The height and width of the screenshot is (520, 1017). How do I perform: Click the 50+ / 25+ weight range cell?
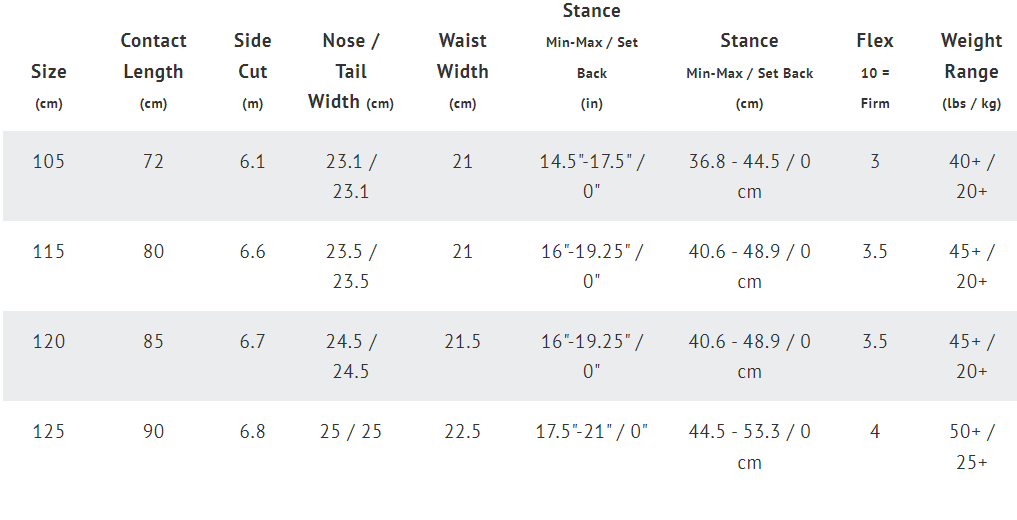(x=971, y=447)
